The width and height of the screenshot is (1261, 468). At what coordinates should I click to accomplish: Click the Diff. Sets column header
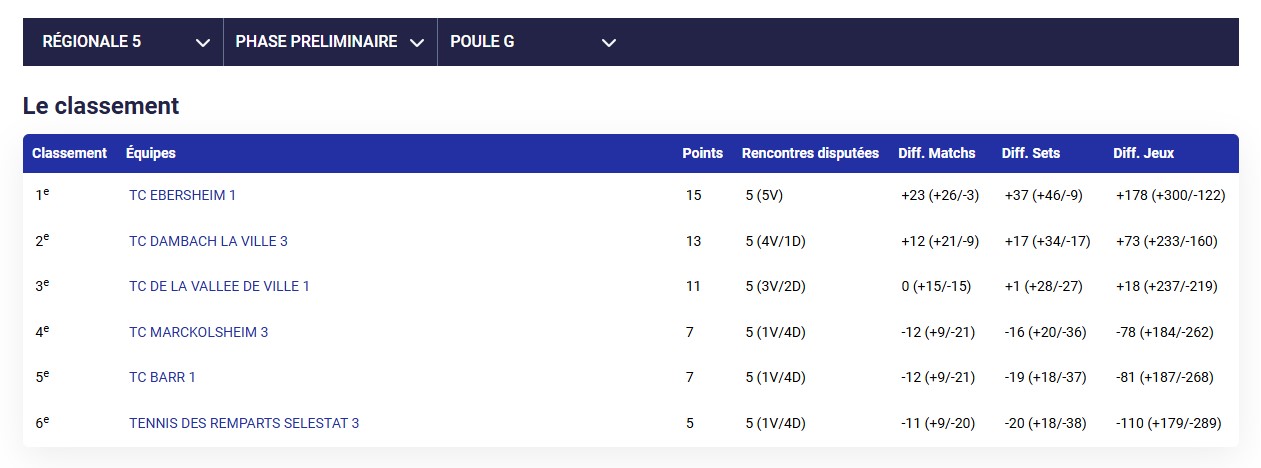click(1031, 154)
